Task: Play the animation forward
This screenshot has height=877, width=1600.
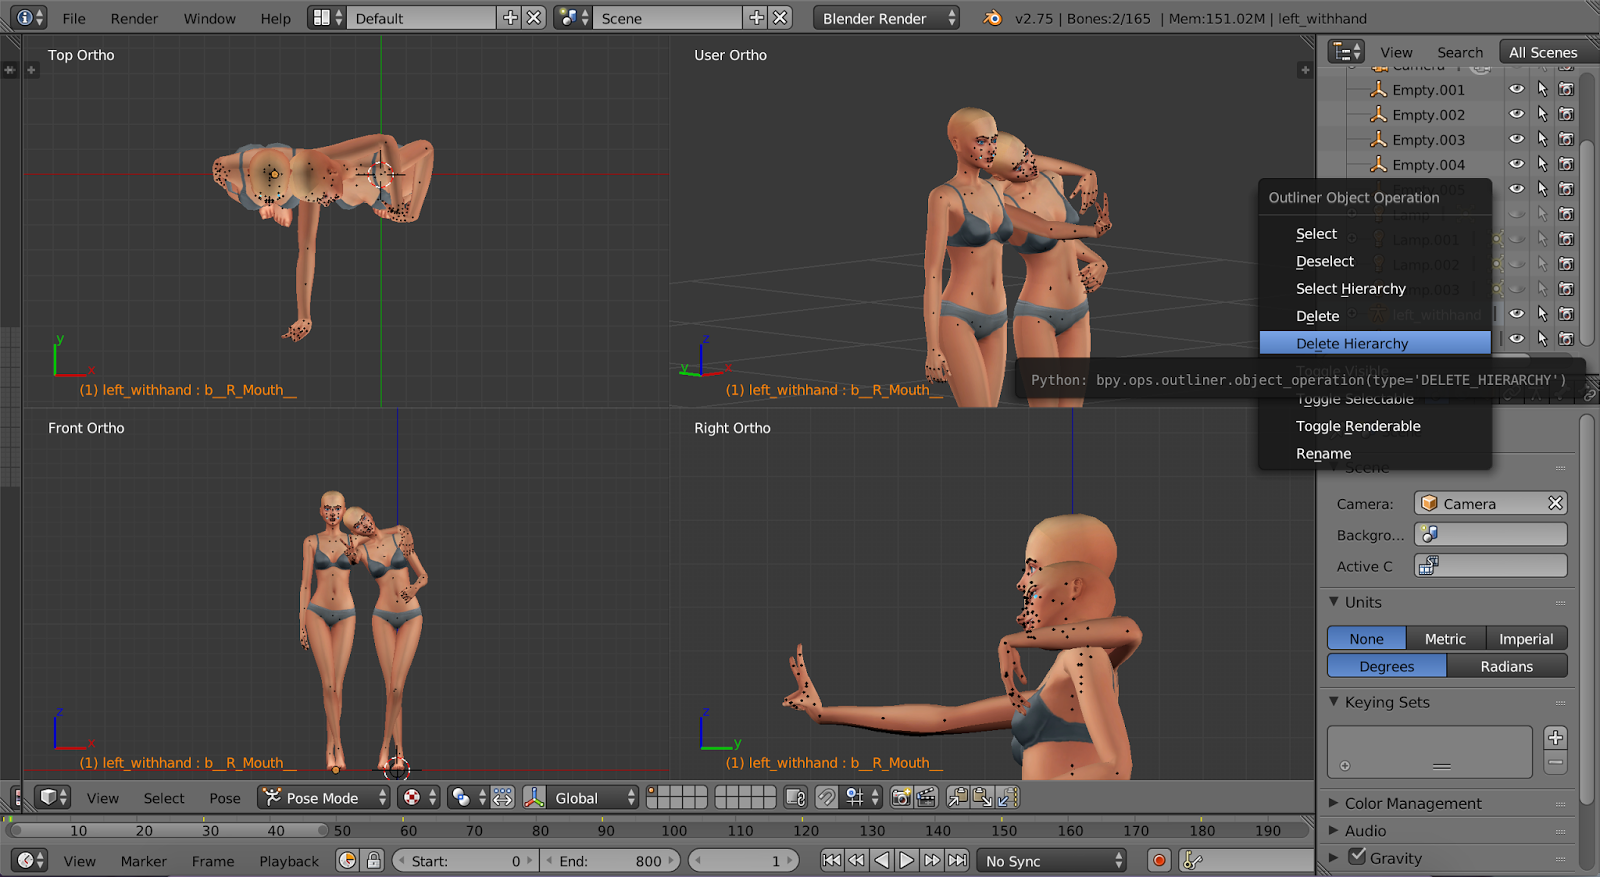Action: tap(906, 860)
